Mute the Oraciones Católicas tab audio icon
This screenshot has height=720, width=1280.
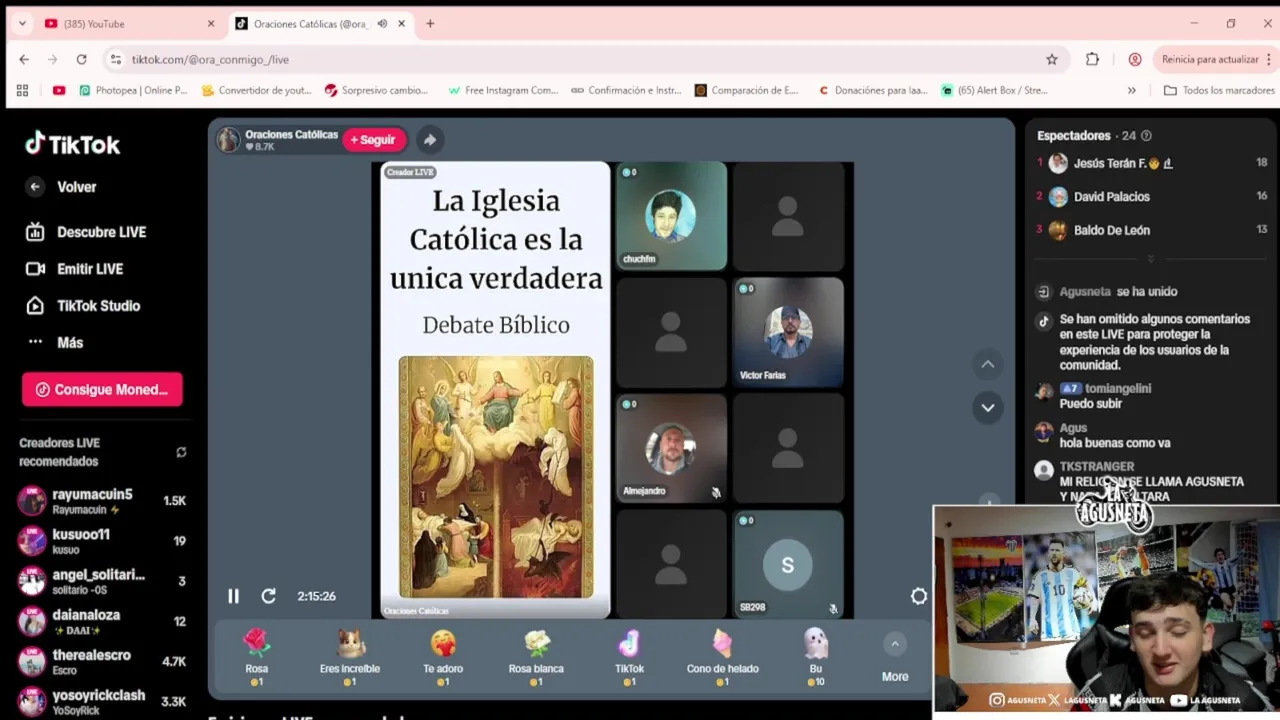coord(382,24)
